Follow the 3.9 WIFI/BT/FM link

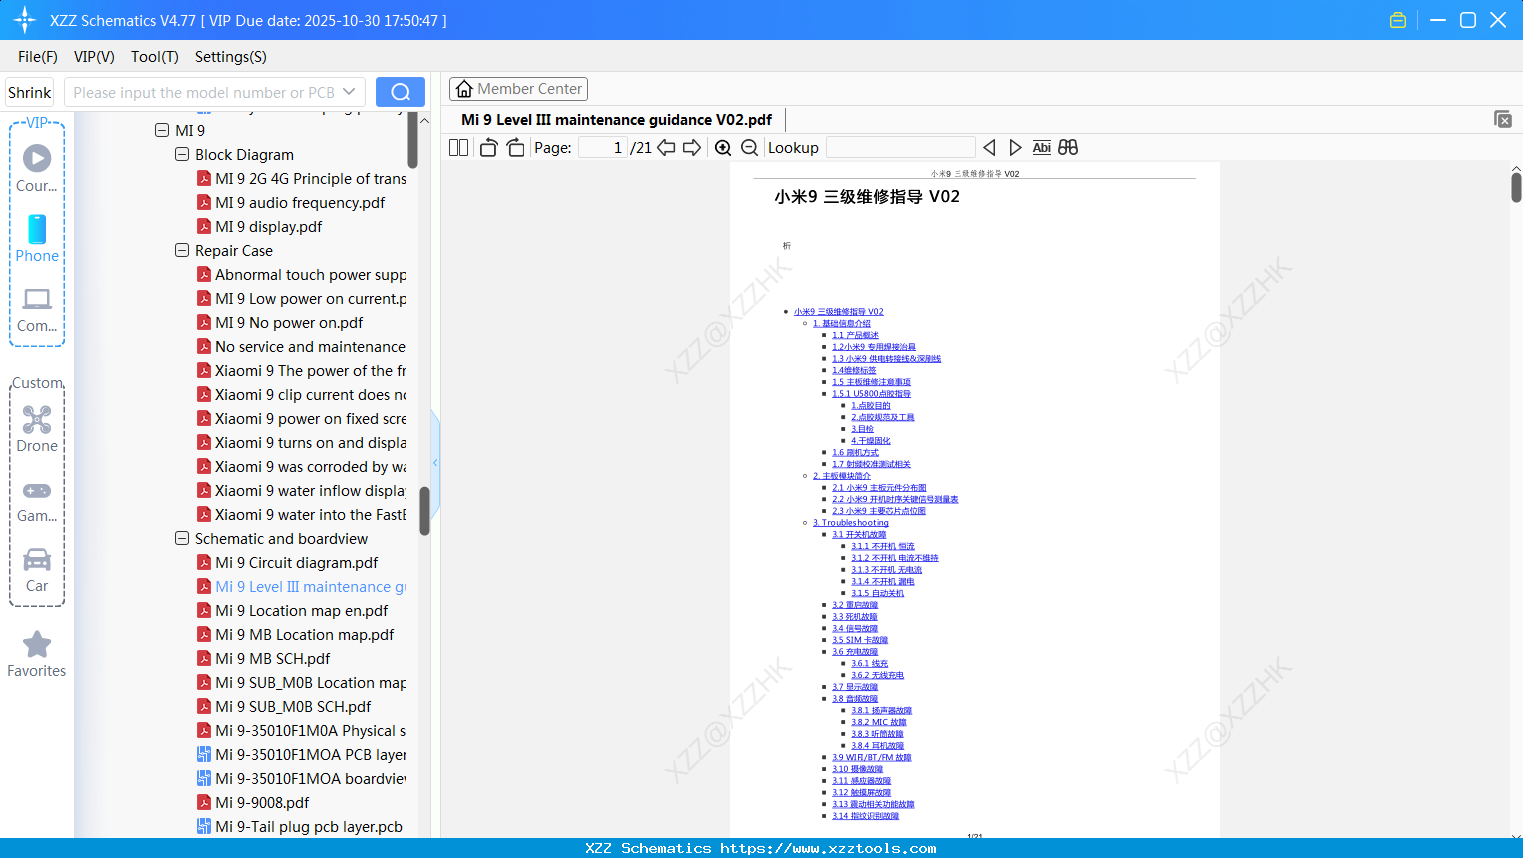point(872,757)
